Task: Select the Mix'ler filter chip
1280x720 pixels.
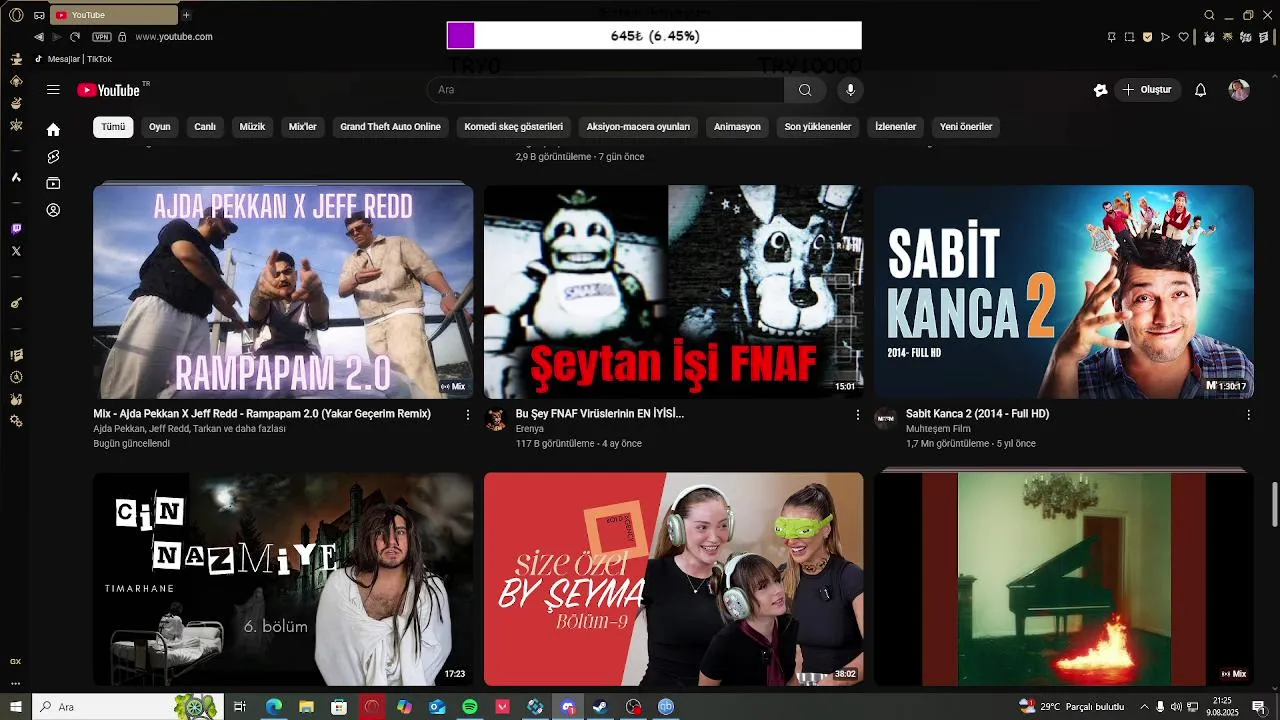Action: click(x=303, y=127)
